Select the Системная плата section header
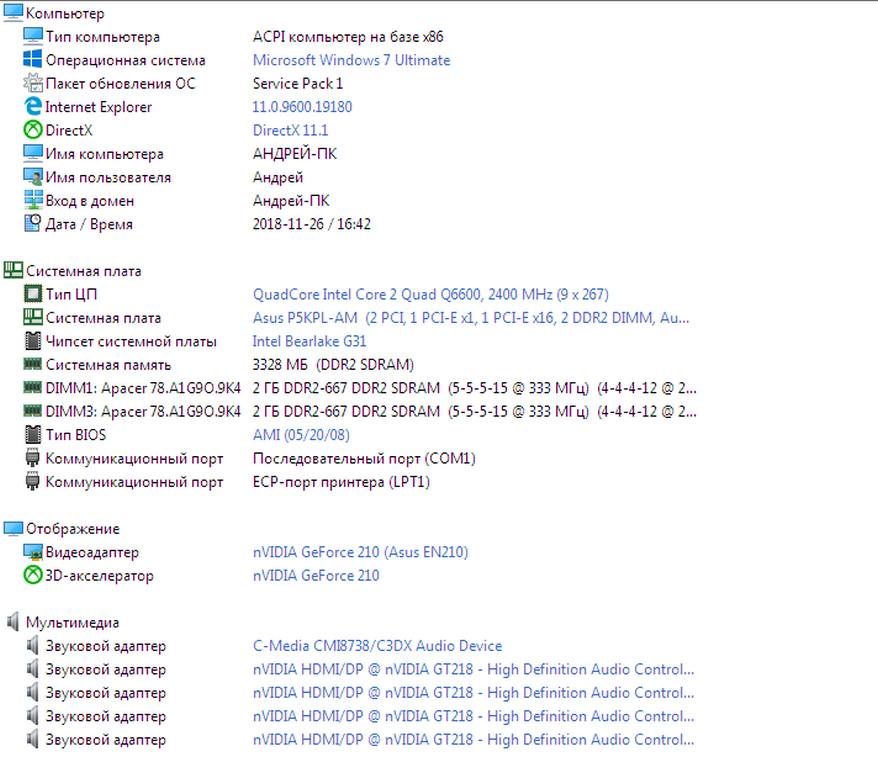Image resolution: width=878 pixels, height=768 pixels. click(84, 271)
